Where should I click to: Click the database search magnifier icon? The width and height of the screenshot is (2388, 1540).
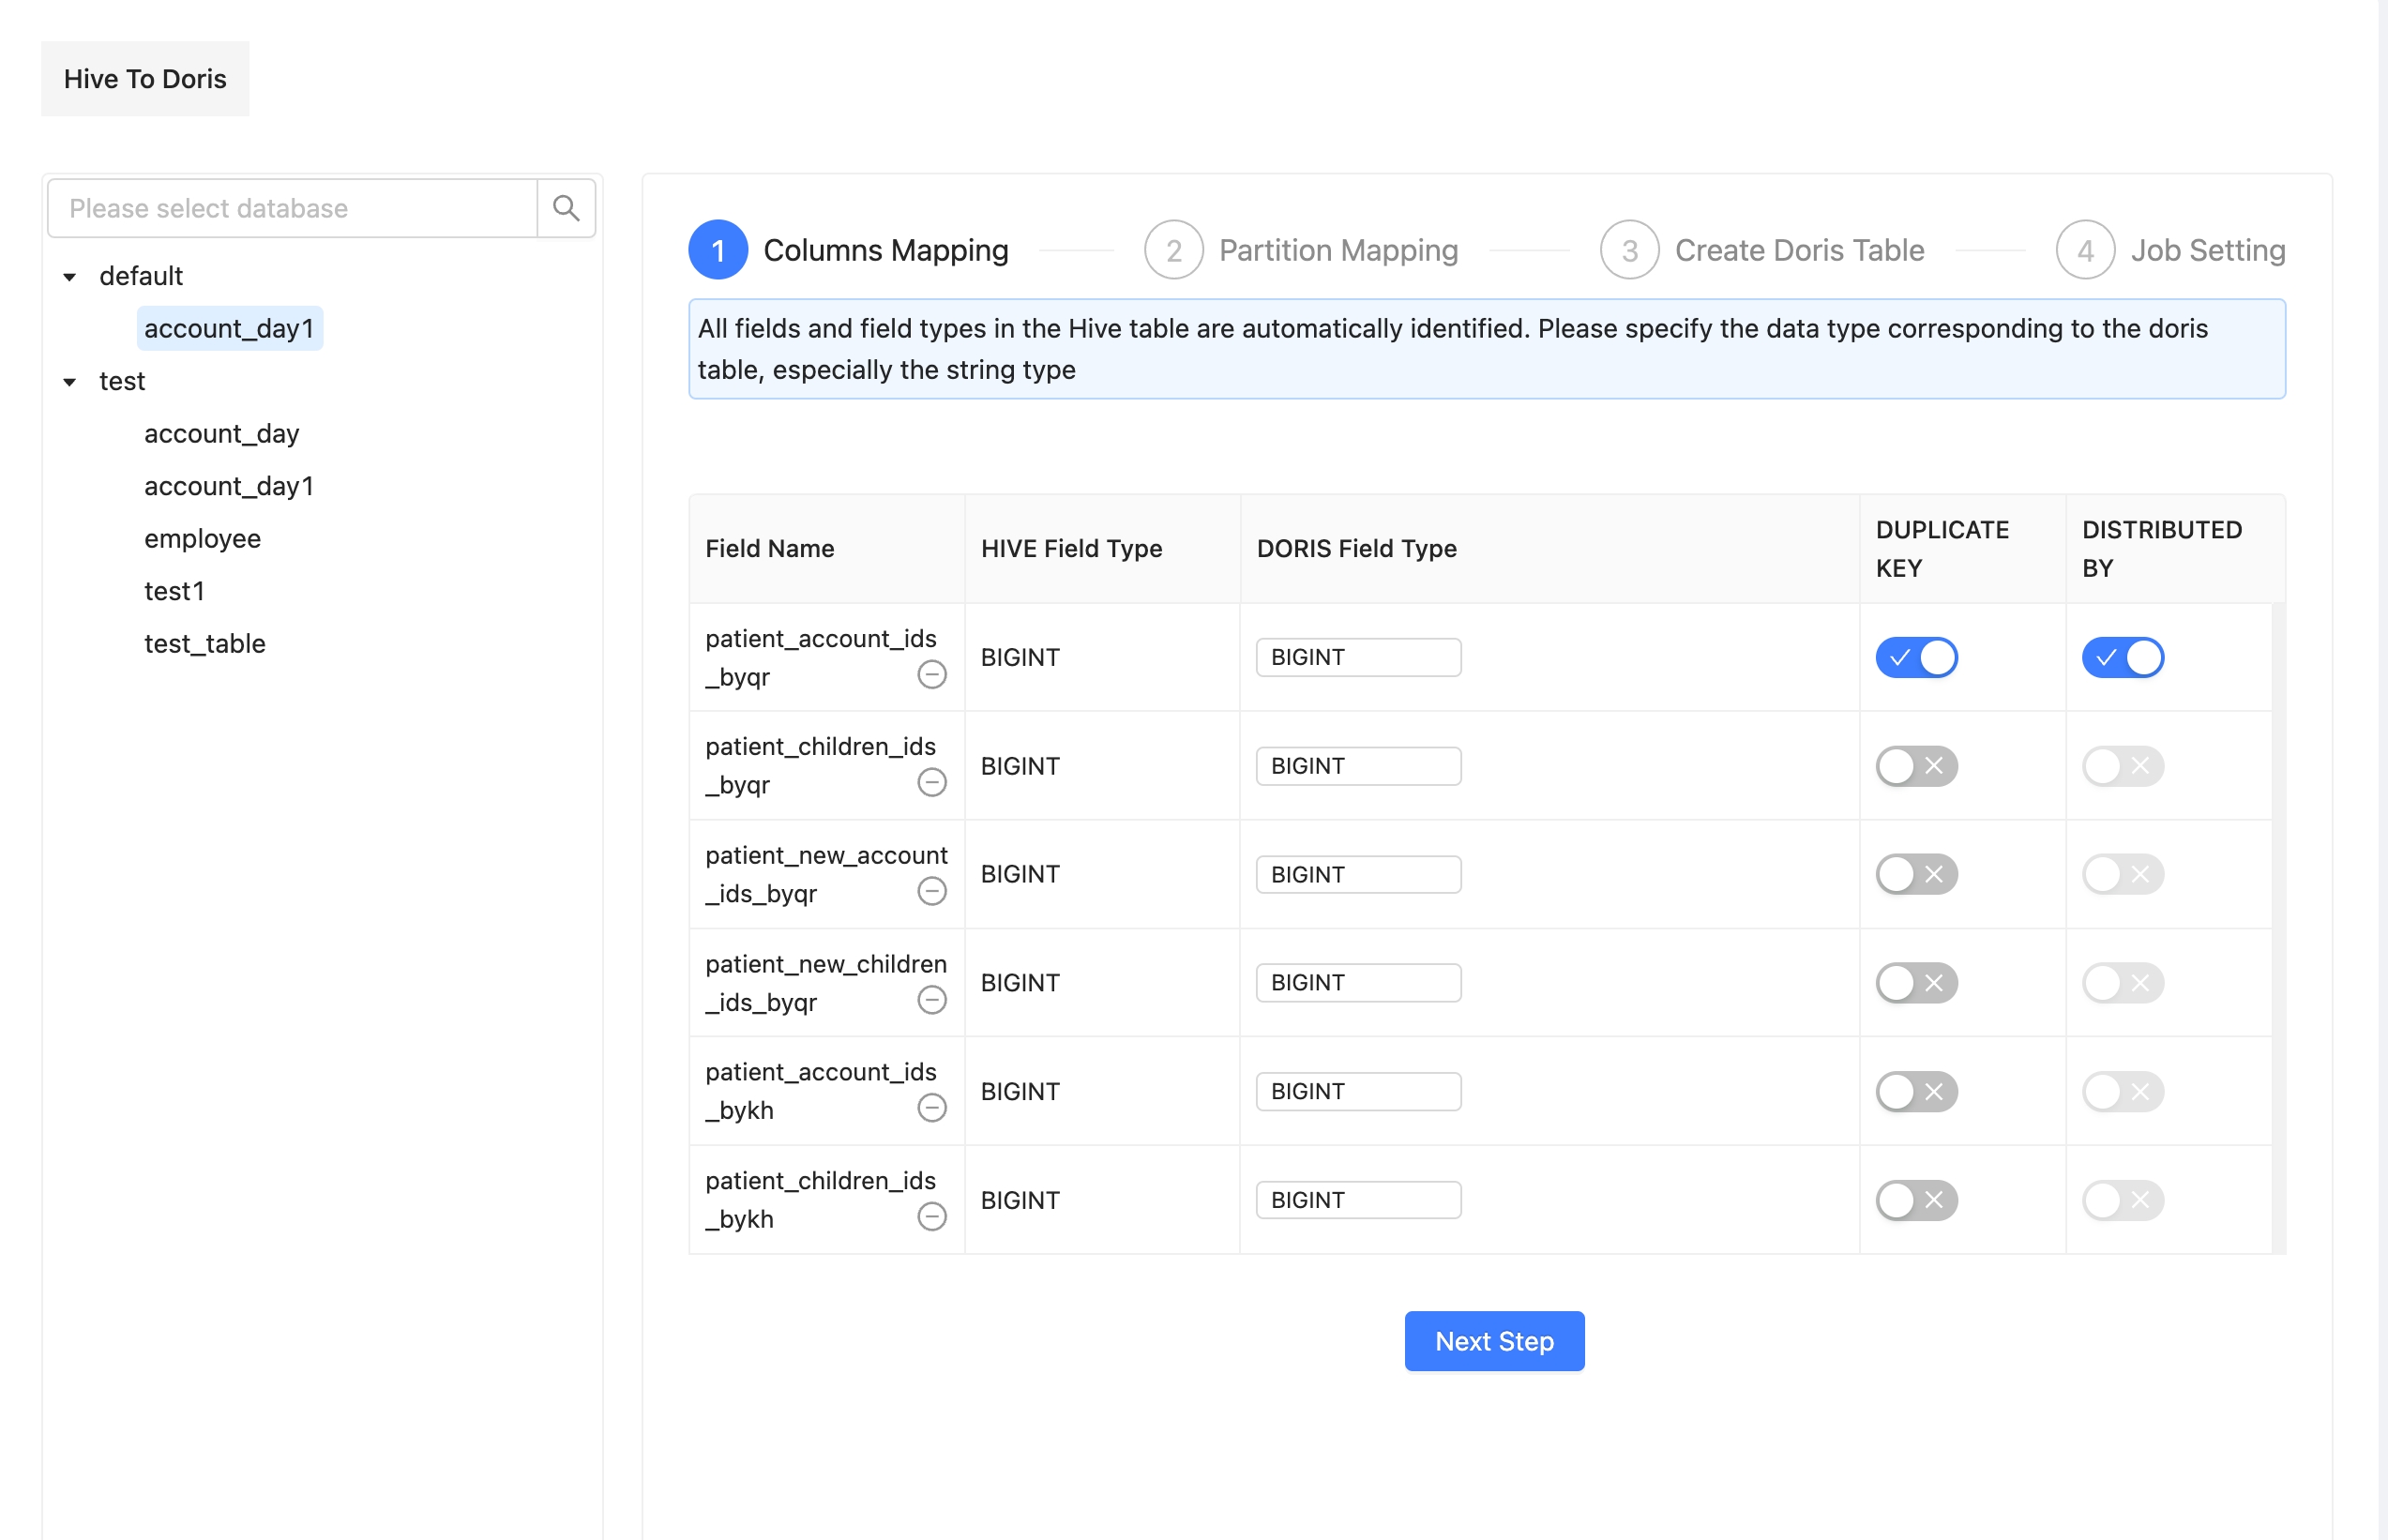[x=566, y=208]
